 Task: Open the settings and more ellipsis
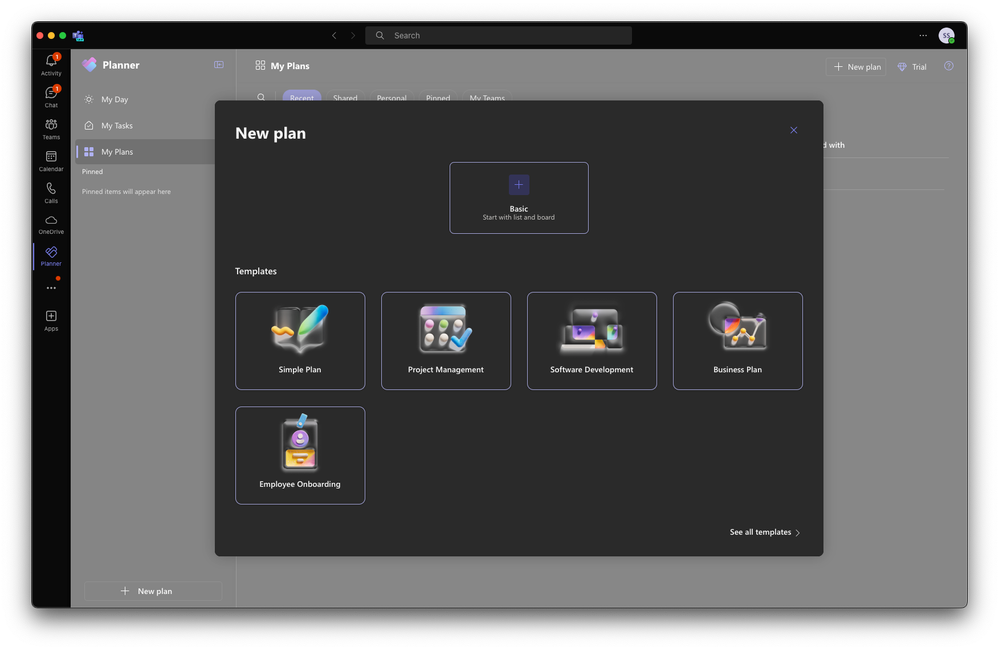click(923, 36)
